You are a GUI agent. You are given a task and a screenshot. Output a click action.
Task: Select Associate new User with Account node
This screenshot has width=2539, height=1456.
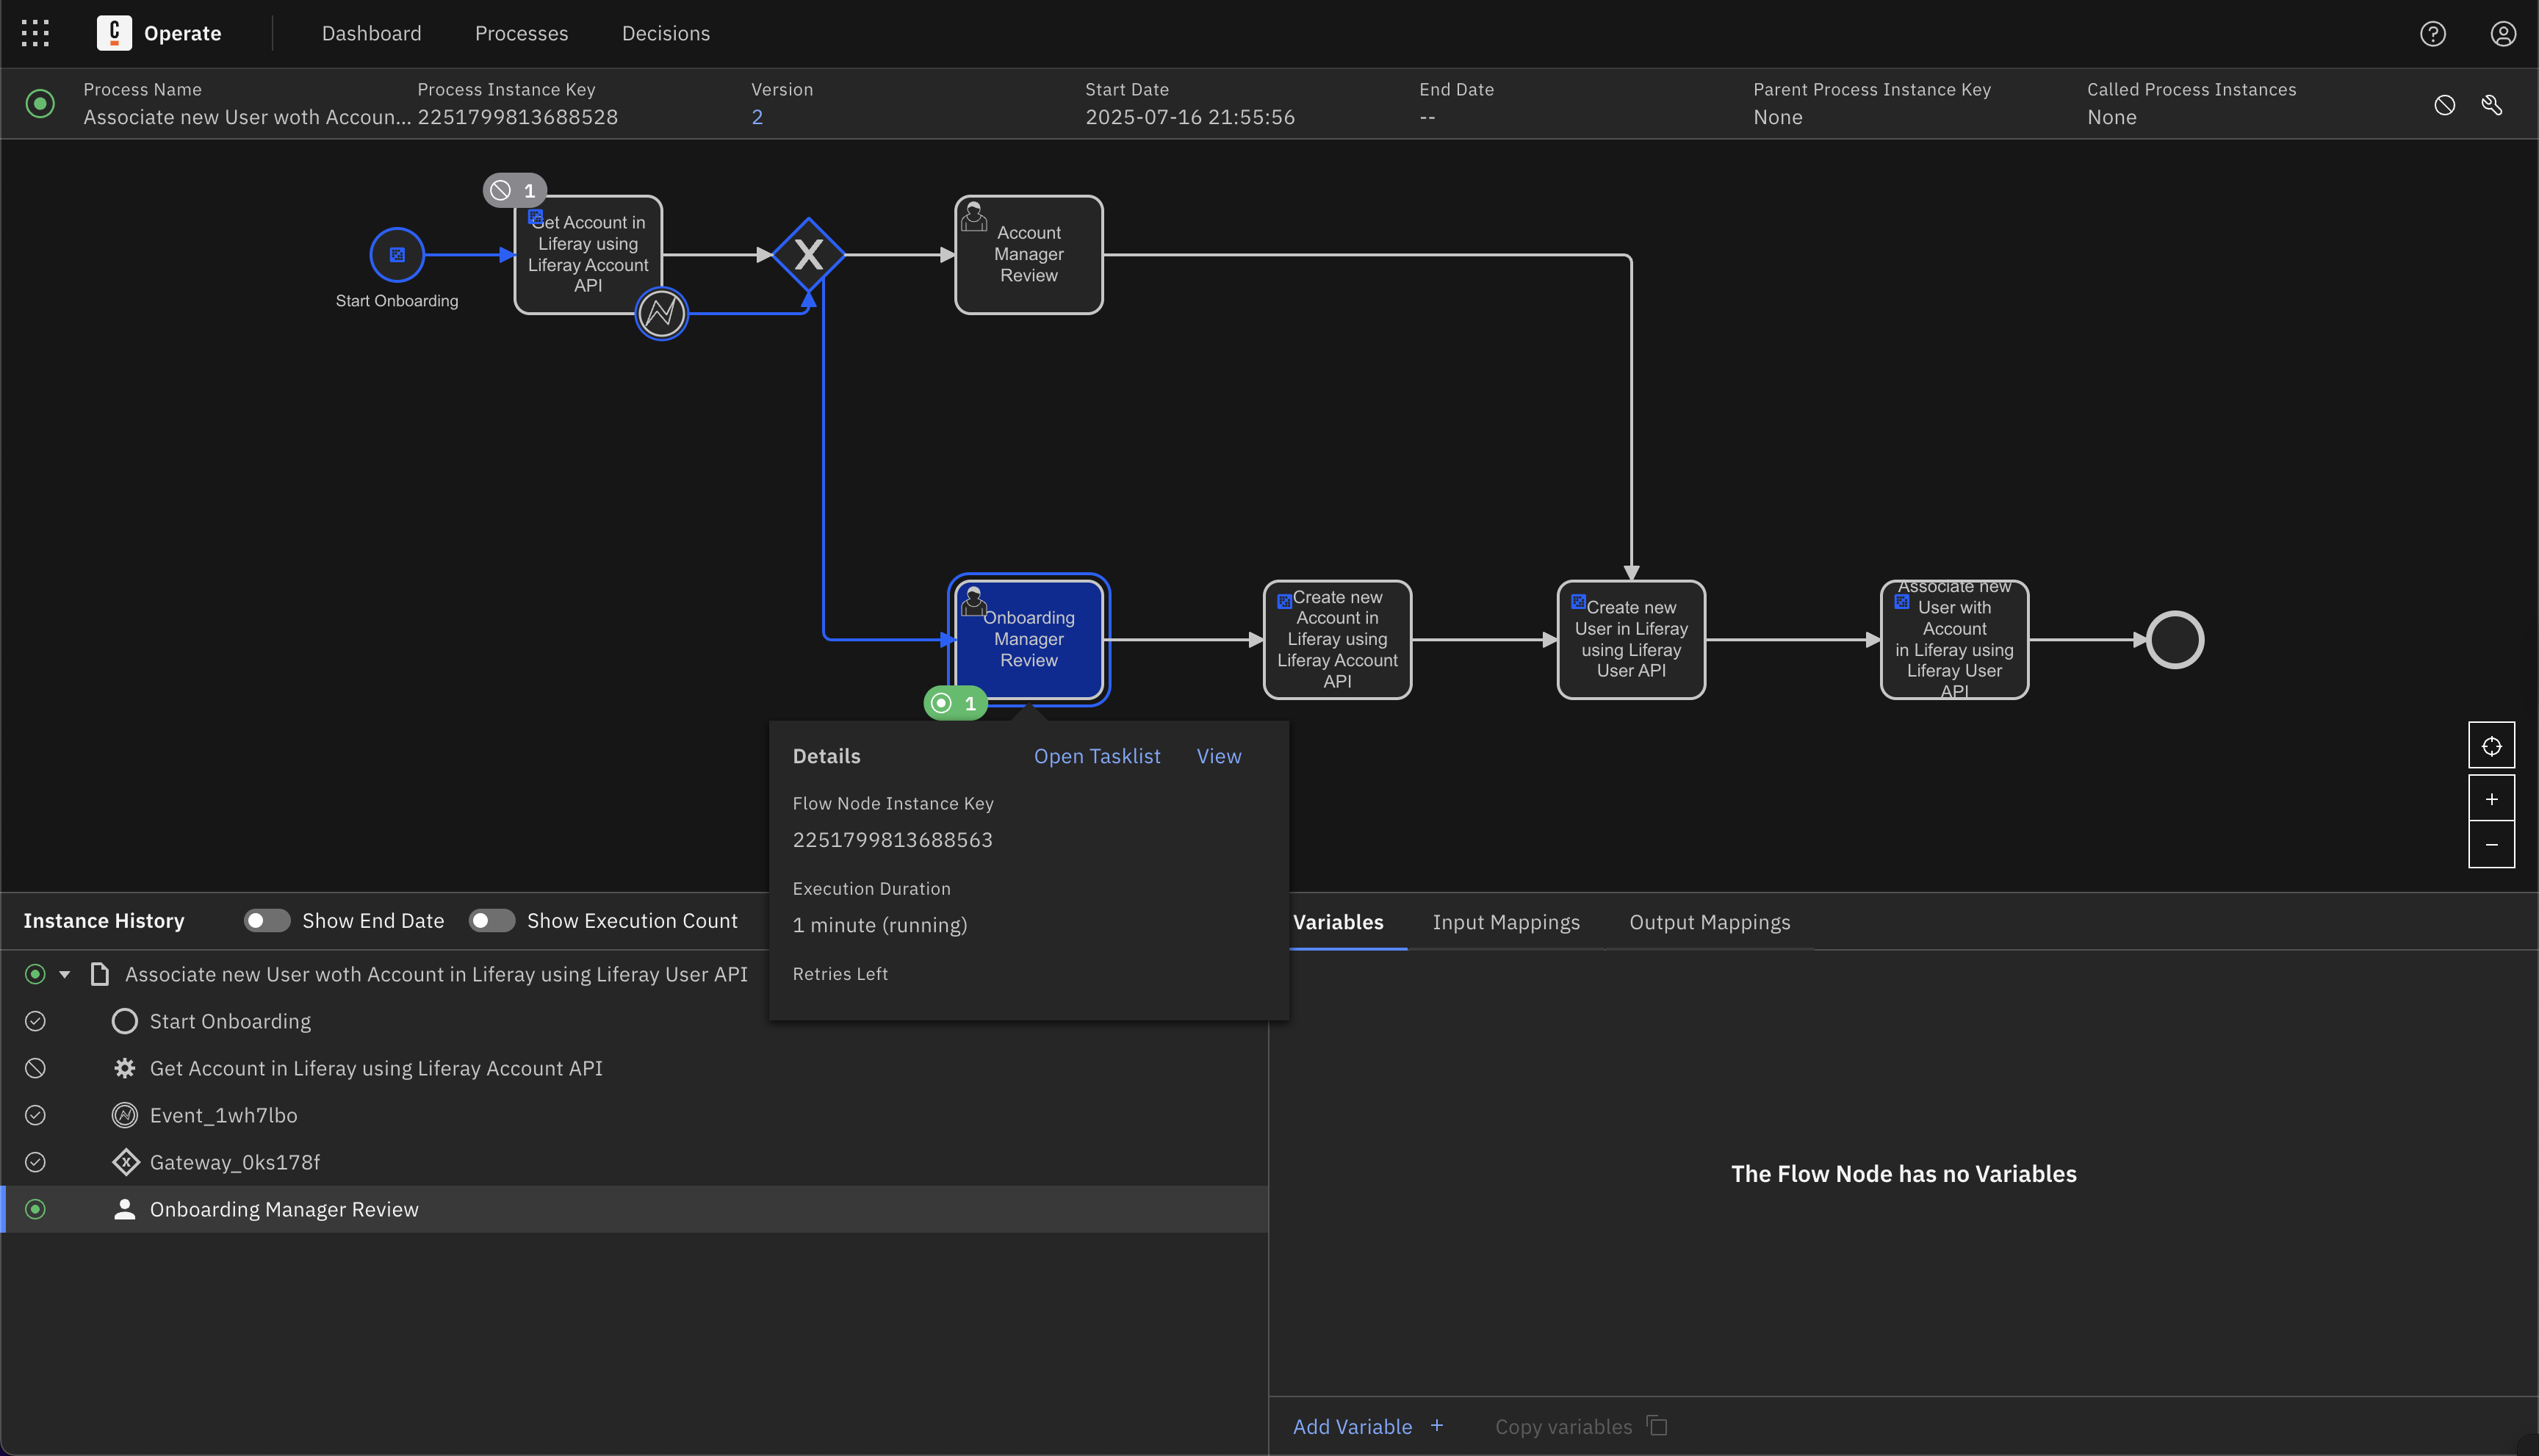(1954, 640)
